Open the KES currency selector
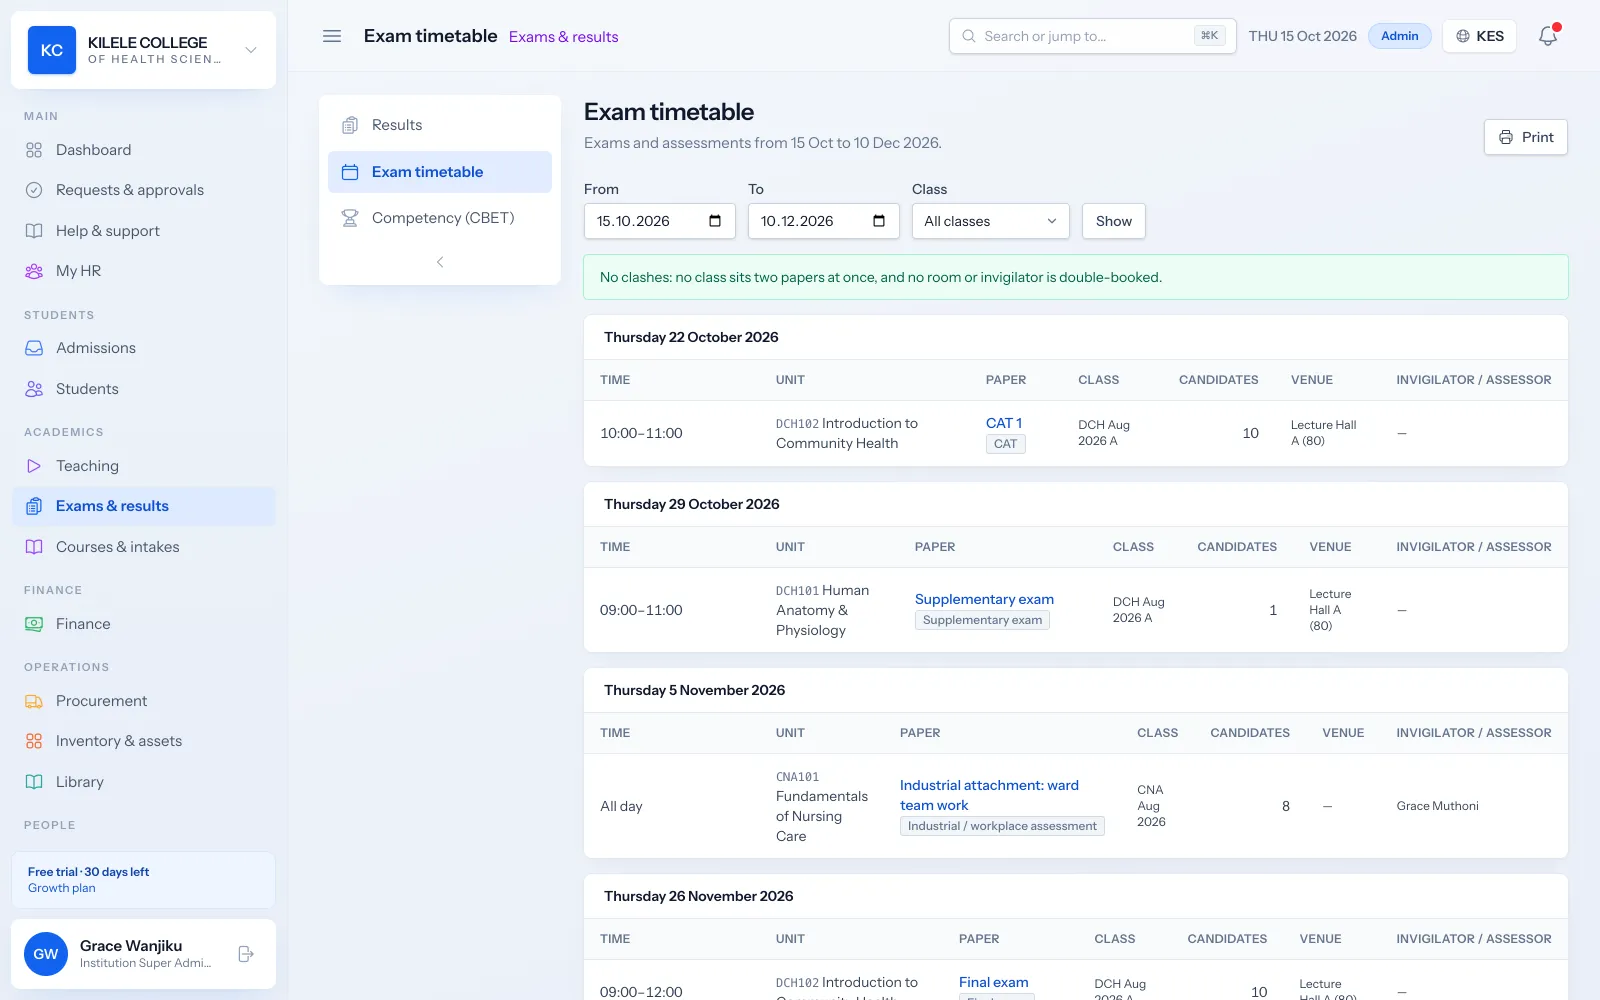The height and width of the screenshot is (1000, 1600). point(1480,36)
